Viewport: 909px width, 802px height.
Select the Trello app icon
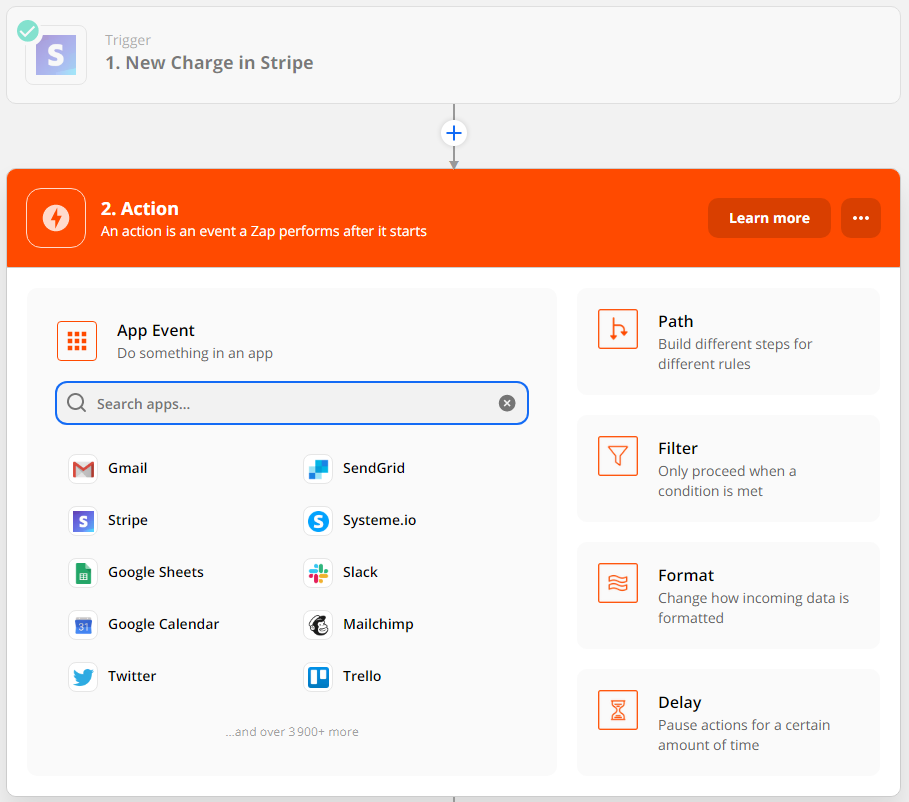[318, 677]
